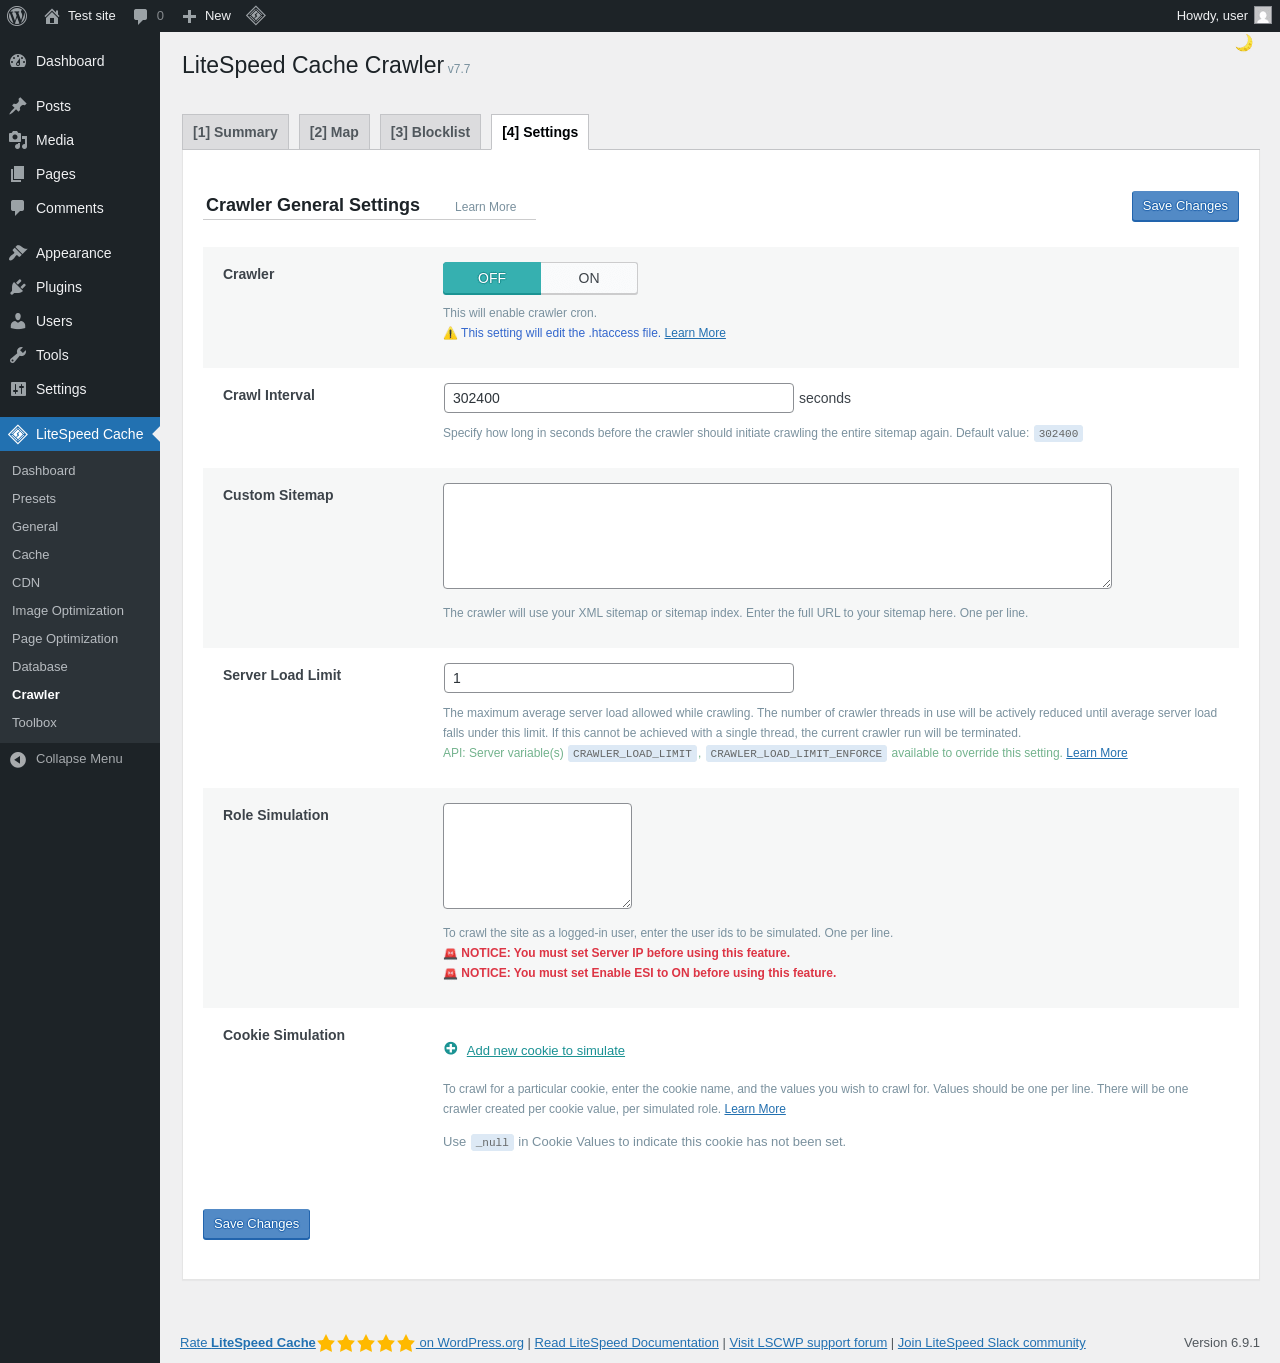The image size is (1280, 1363).
Task: Click the Posts pushpin icon
Action: coord(18,106)
